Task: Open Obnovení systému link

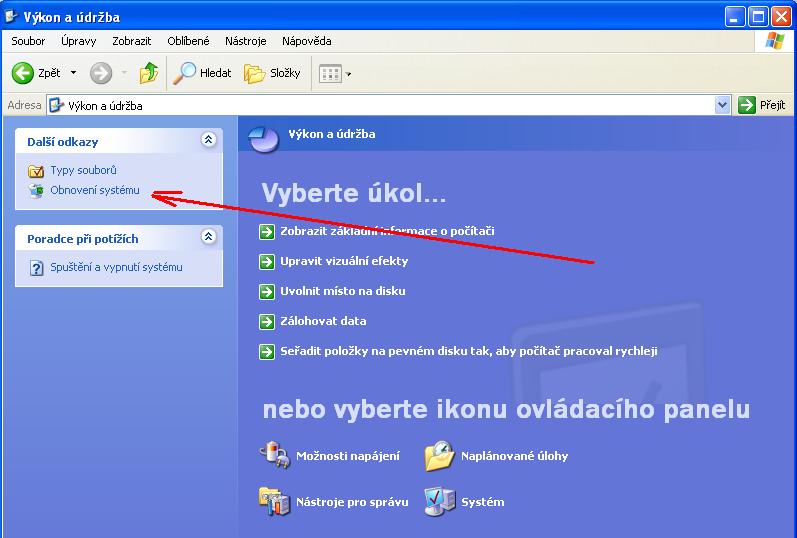Action: pyautogui.click(x=95, y=190)
